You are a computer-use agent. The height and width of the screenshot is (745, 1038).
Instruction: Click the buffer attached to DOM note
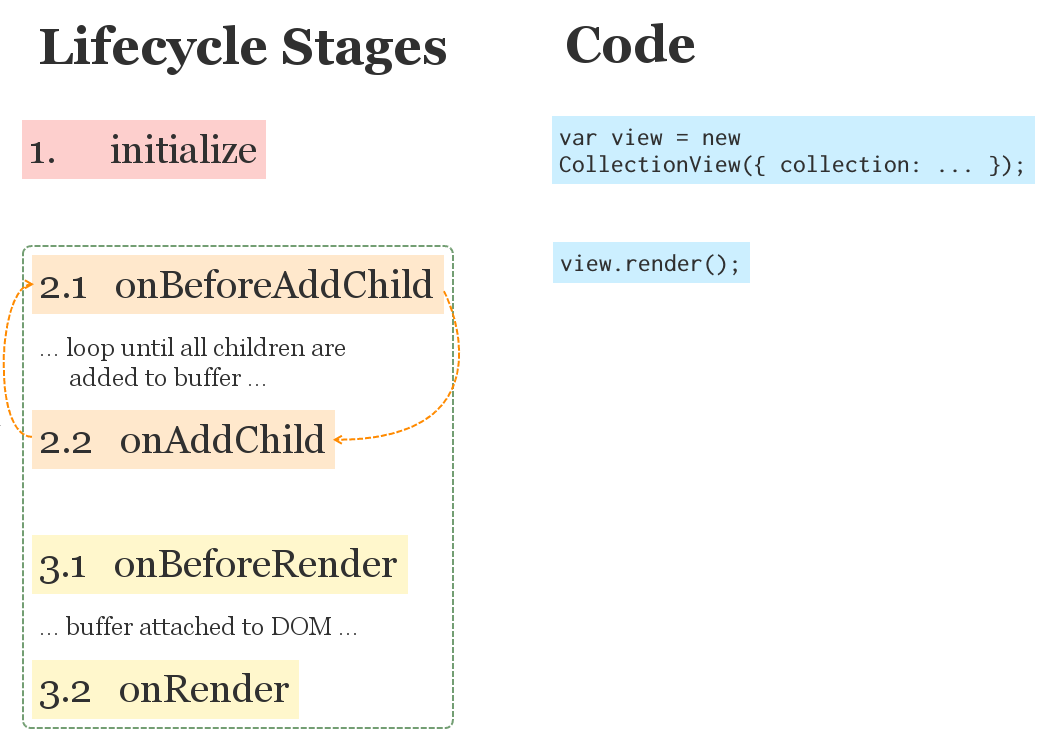198,626
